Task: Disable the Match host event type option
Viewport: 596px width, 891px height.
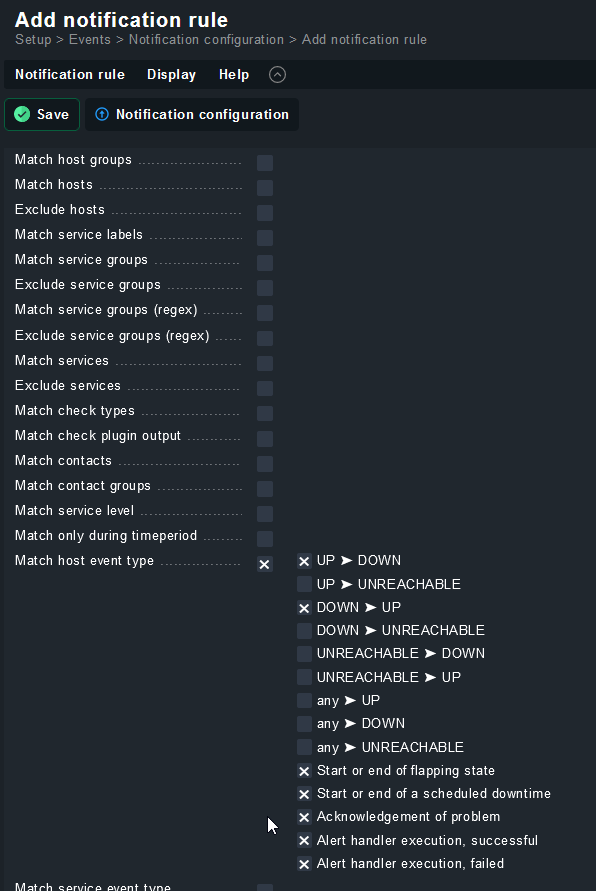Action: pyautogui.click(x=264, y=564)
